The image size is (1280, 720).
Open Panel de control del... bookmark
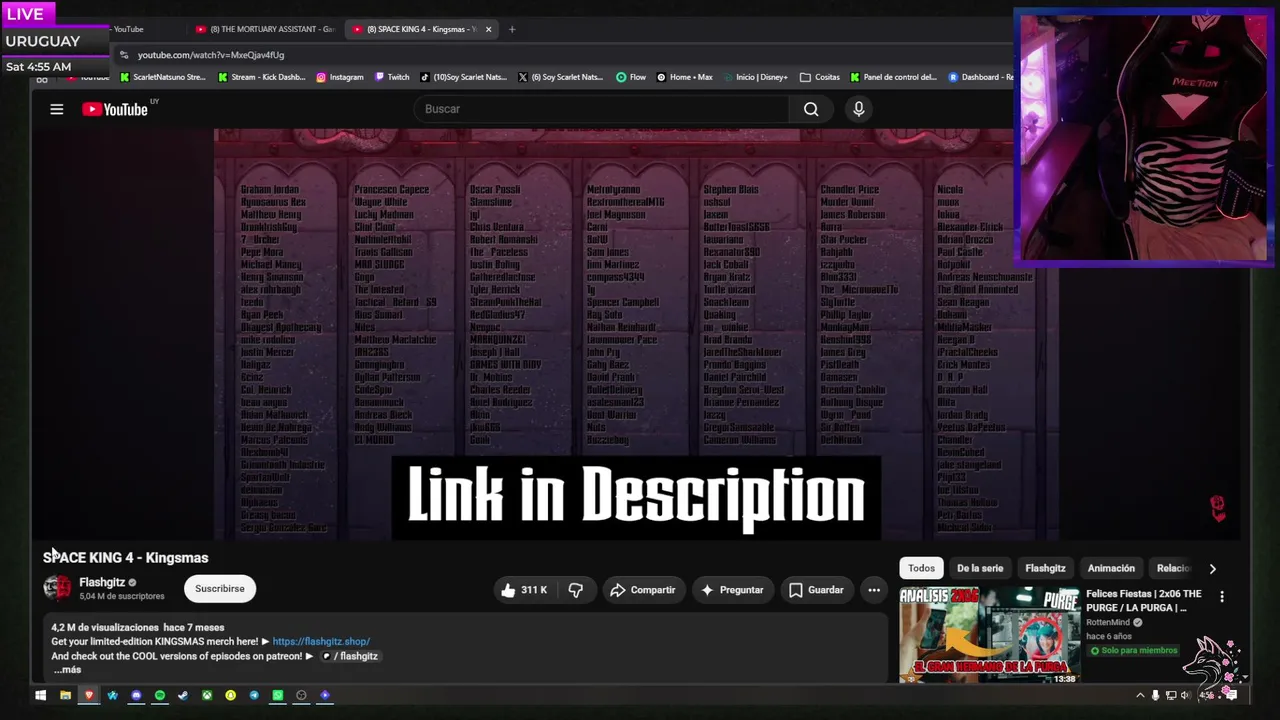(893, 77)
